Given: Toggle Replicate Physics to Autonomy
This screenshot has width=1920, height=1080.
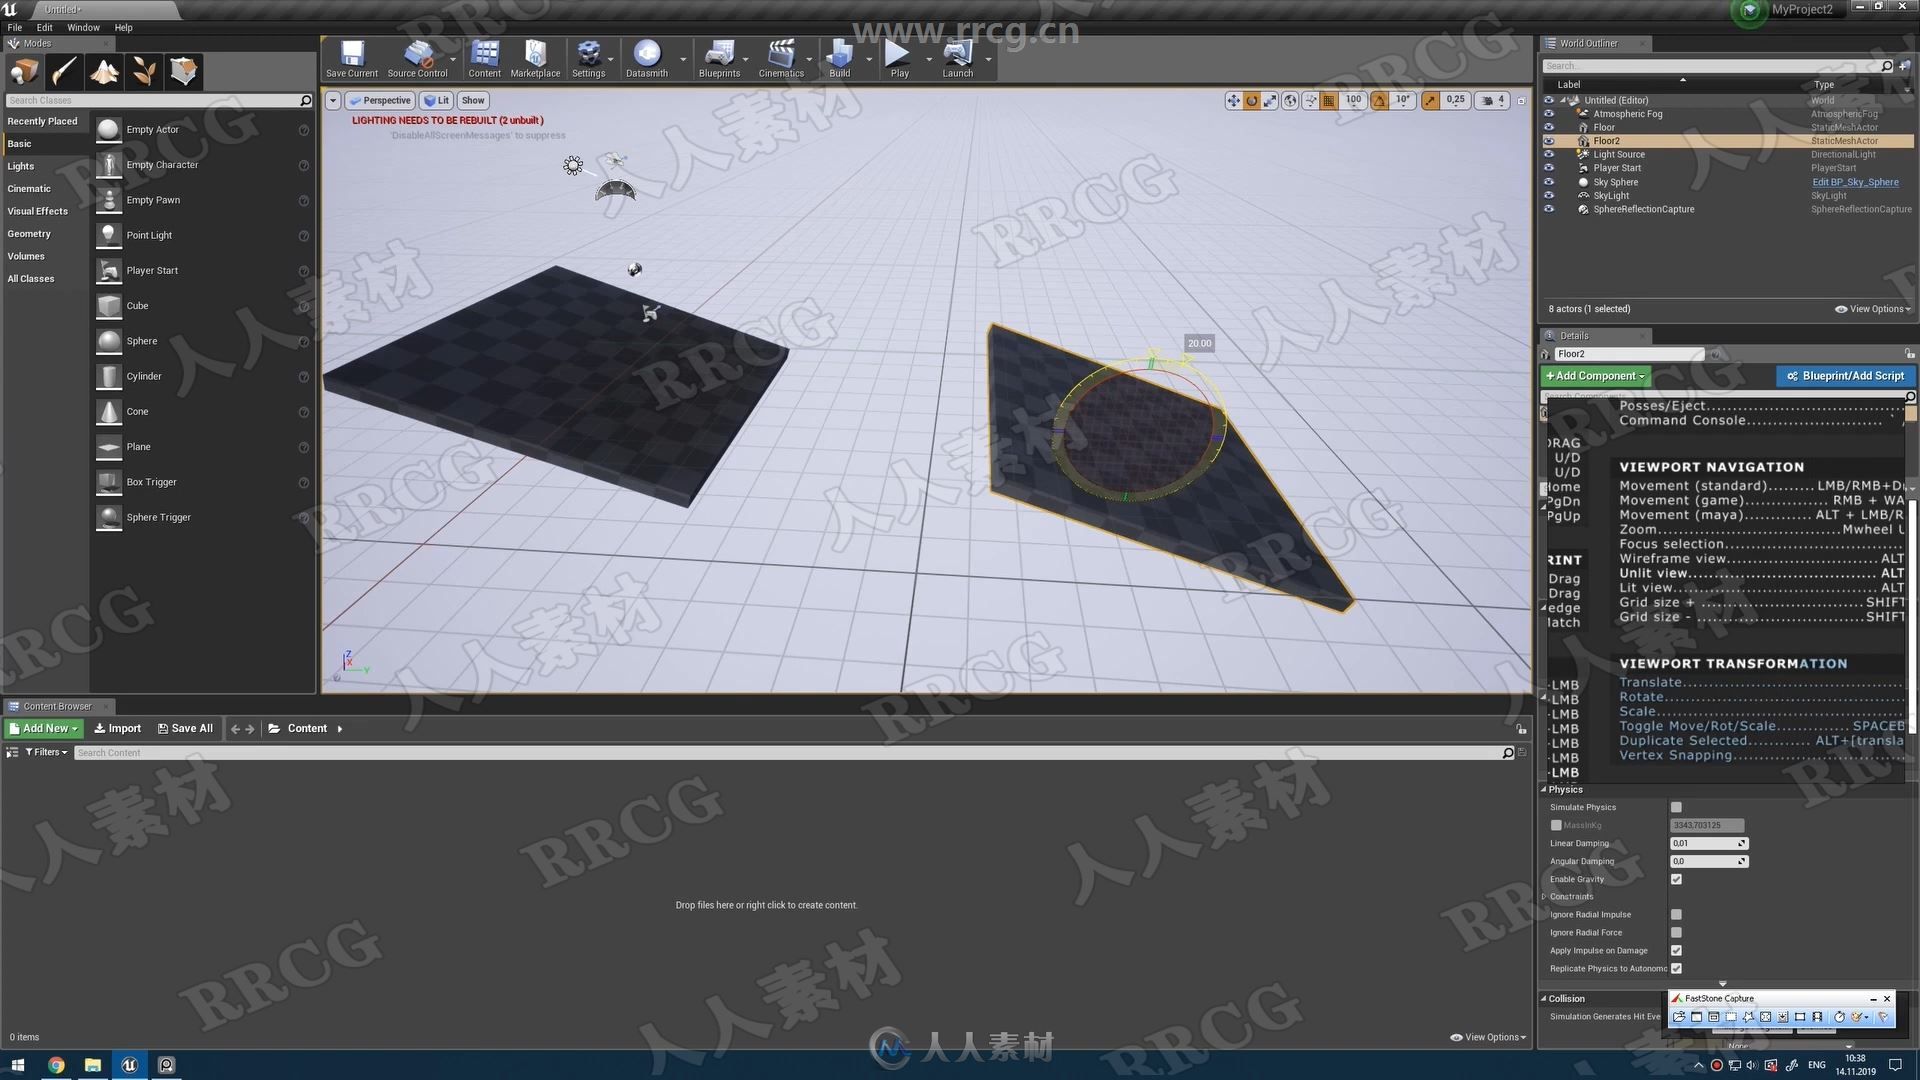Looking at the screenshot, I should [1675, 968].
